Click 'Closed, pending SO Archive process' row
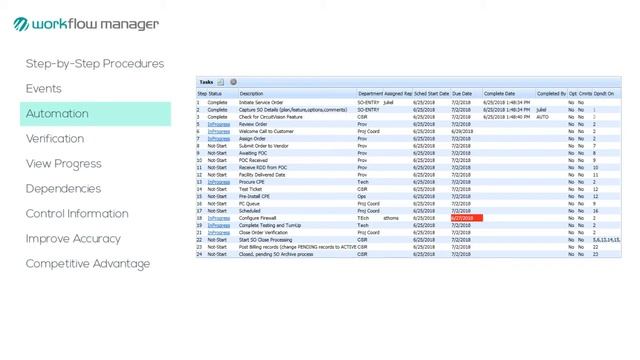 pos(409,254)
